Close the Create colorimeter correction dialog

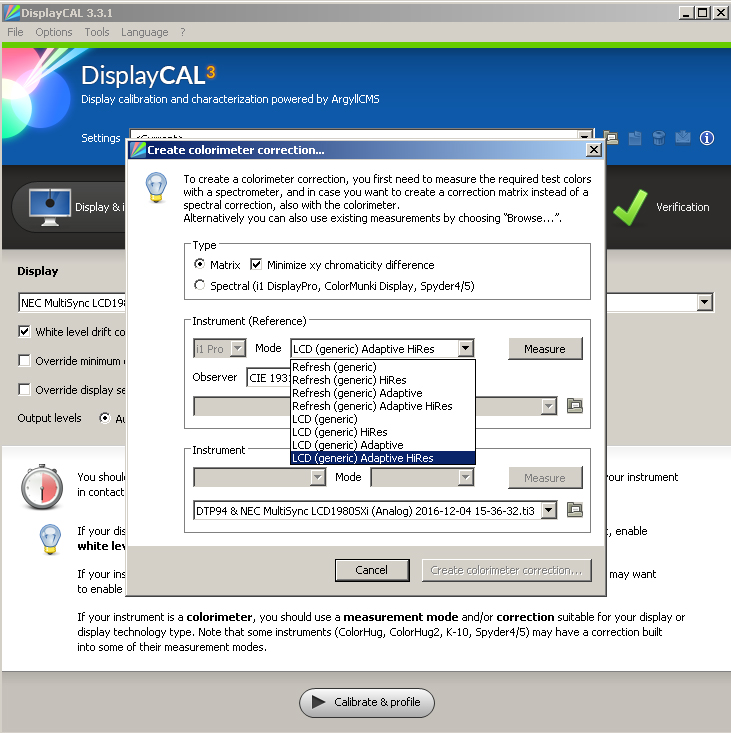[594, 150]
